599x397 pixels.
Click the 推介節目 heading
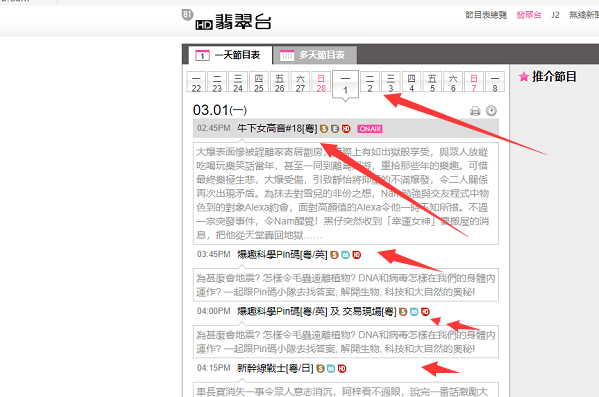(554, 76)
